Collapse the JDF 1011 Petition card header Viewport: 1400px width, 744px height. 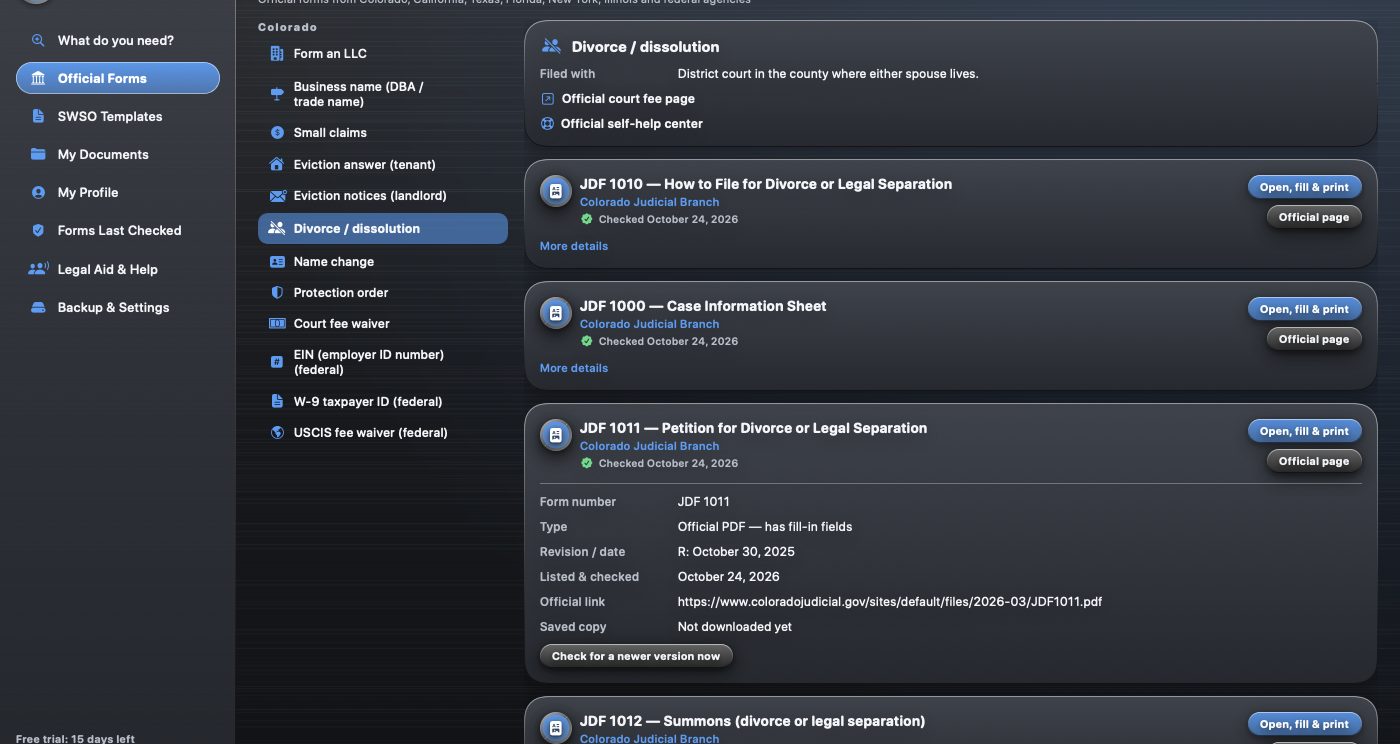pos(950,444)
